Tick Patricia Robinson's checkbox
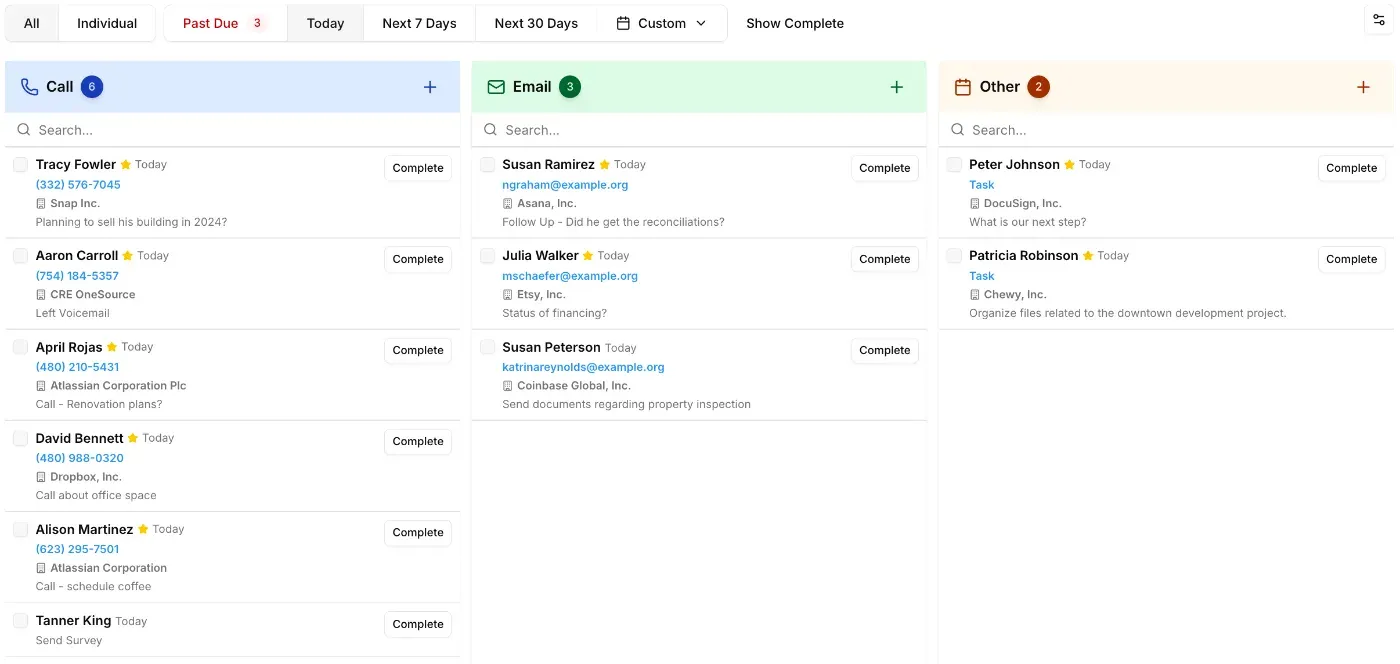 pyautogui.click(x=954, y=256)
